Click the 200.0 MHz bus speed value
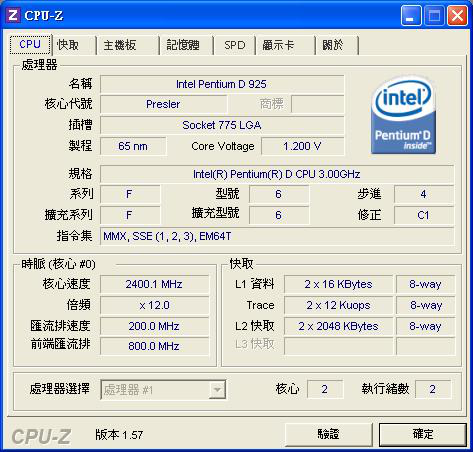Screen dimensions: 473x452 [x=154, y=326]
